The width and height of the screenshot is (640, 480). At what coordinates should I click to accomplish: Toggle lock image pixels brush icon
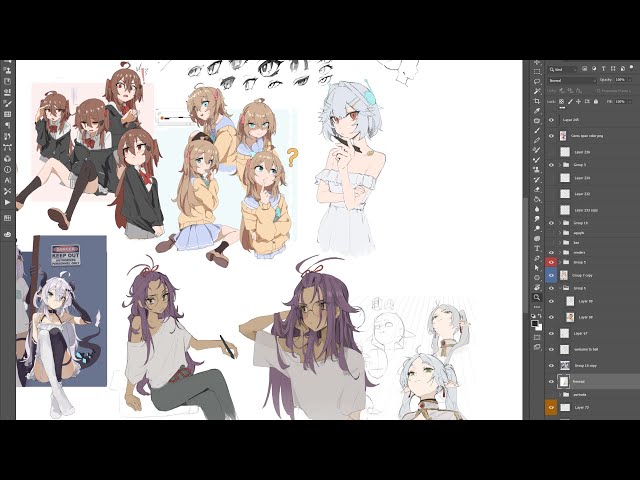[570, 101]
